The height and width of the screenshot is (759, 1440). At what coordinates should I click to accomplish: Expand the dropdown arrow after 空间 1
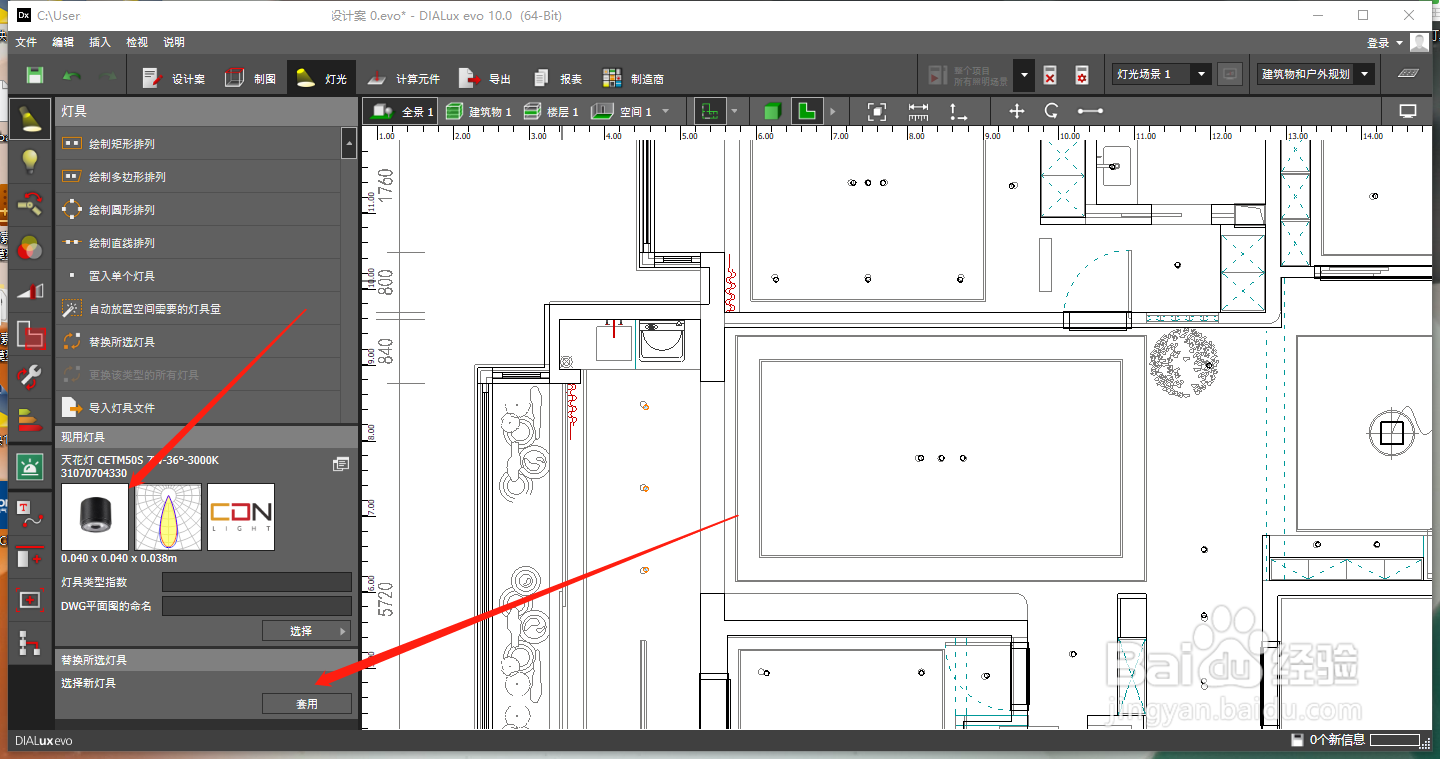pyautogui.click(x=664, y=112)
